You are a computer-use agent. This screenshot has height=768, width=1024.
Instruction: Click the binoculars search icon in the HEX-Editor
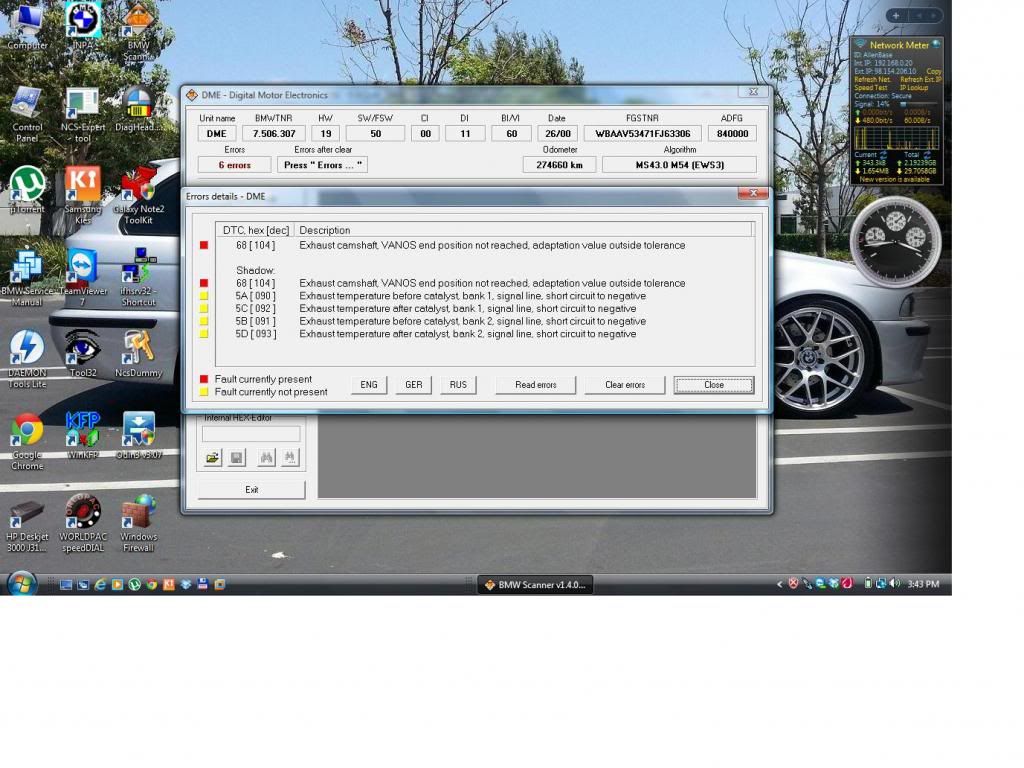(x=264, y=457)
